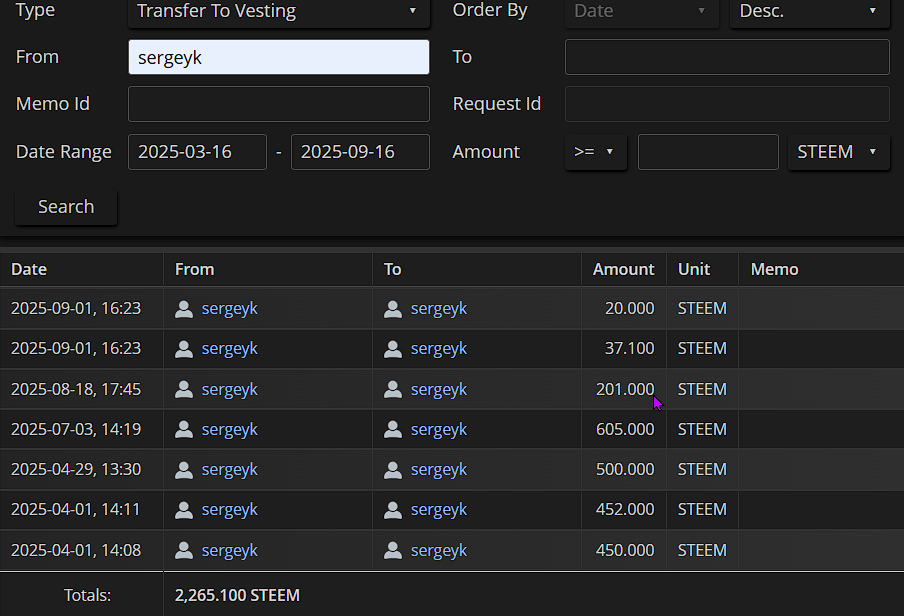Open To sergeyk link in 500.000 row
The height and width of the screenshot is (616, 904).
[x=439, y=469]
